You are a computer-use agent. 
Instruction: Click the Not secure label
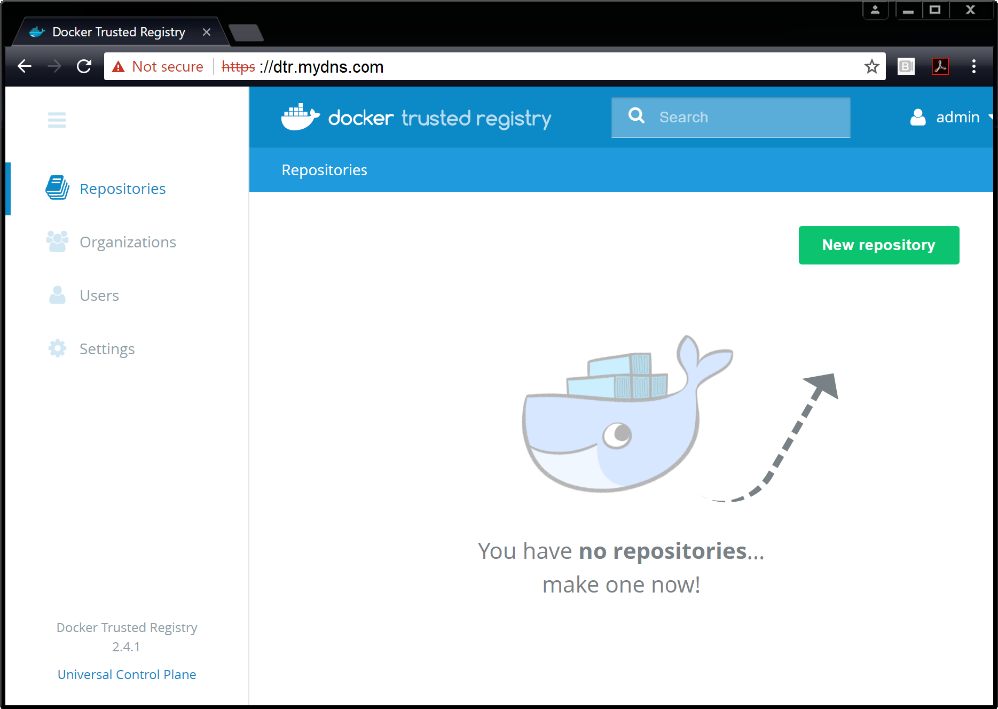coord(167,67)
